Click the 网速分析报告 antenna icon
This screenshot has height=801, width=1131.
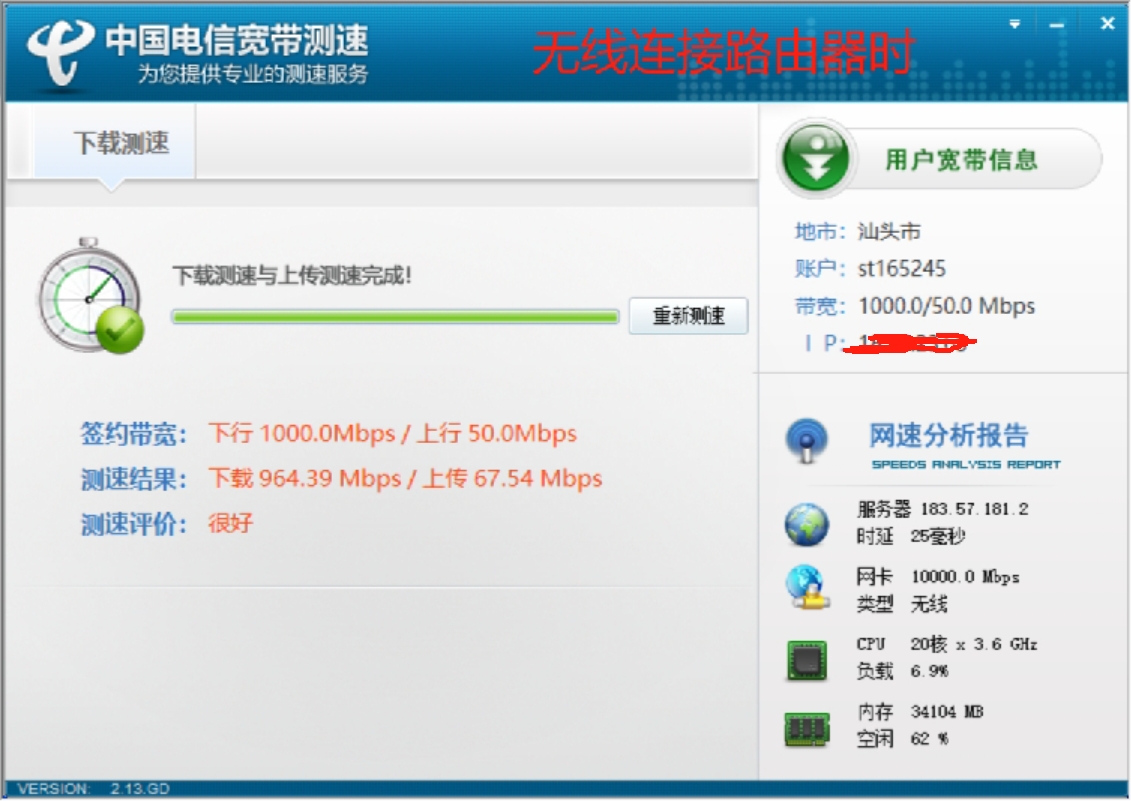[806, 440]
